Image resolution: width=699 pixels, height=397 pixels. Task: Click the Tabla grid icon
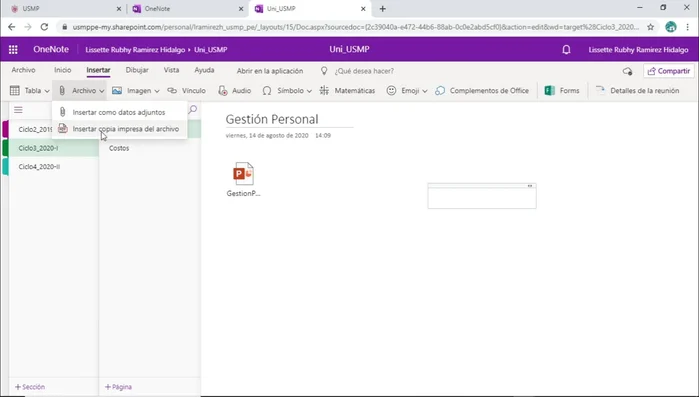click(15, 90)
